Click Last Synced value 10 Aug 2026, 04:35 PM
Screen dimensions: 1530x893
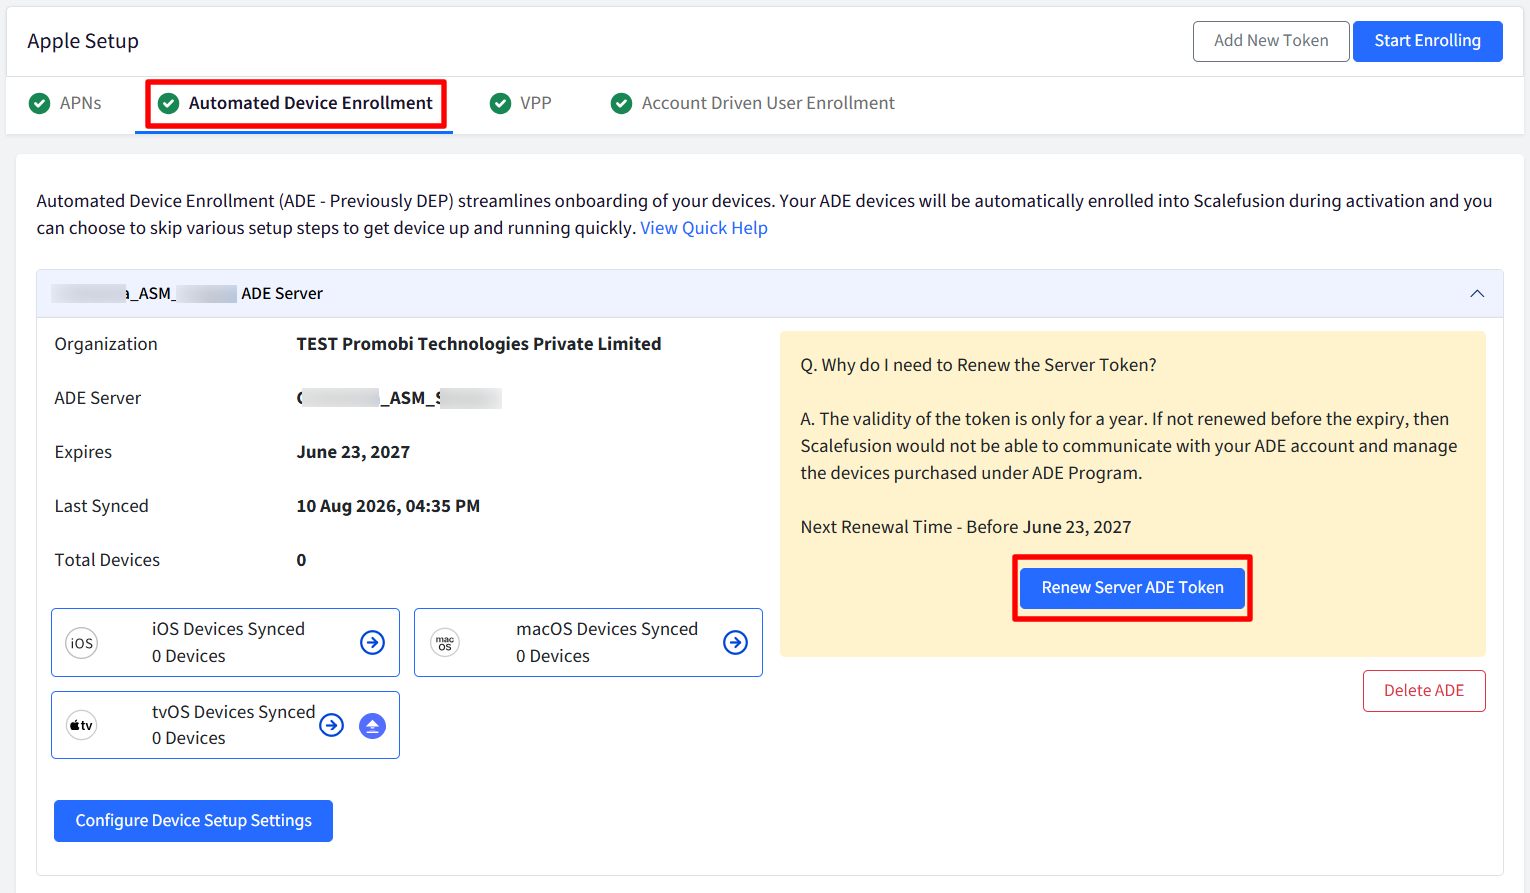pyautogui.click(x=388, y=506)
